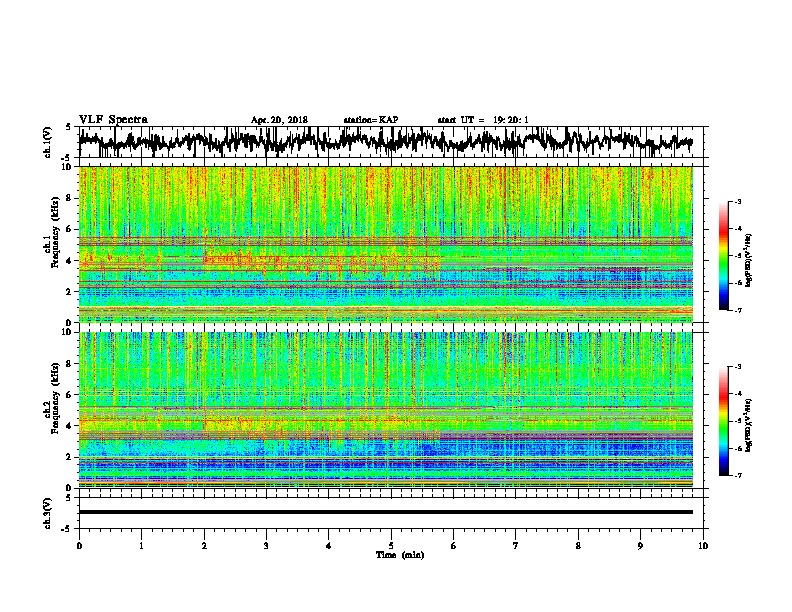Click the flat black ch.3 voltage trace

(x=386, y=512)
